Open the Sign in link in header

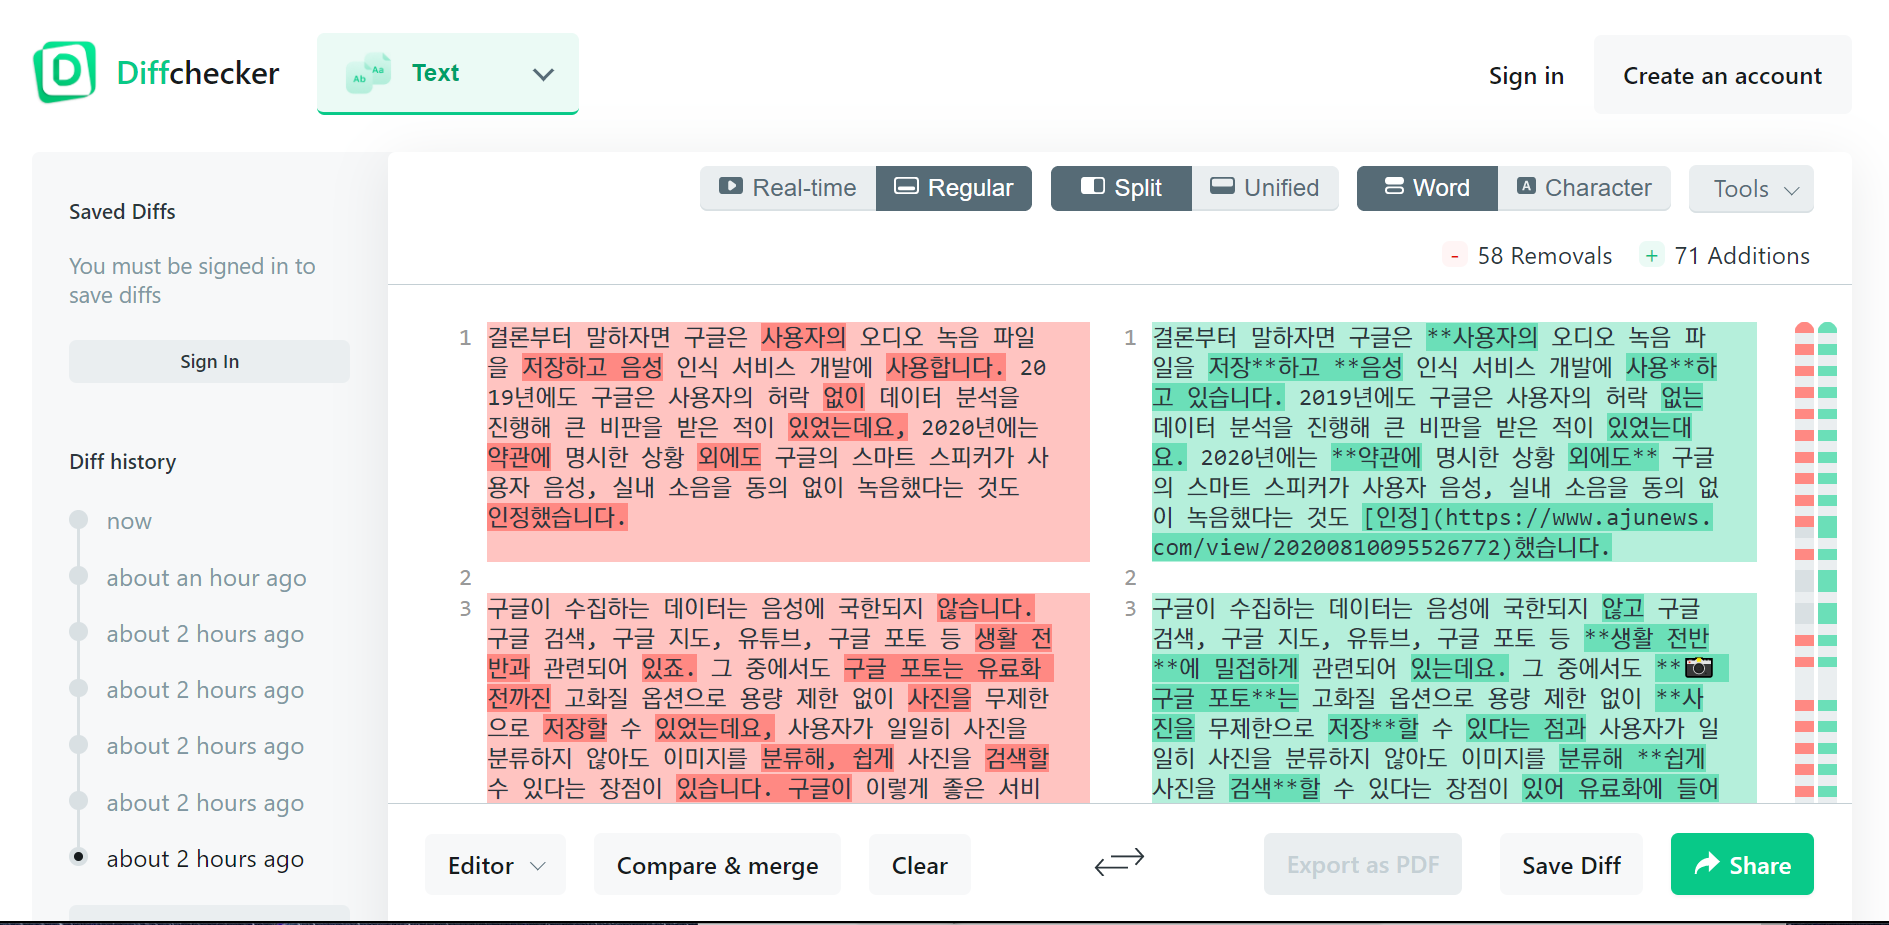[x=1526, y=76]
